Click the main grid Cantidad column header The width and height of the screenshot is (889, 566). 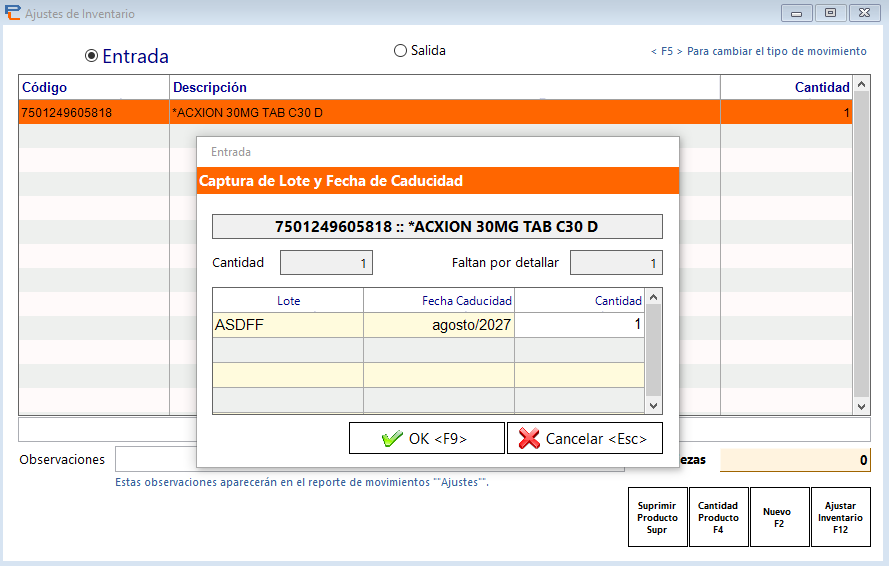click(786, 87)
